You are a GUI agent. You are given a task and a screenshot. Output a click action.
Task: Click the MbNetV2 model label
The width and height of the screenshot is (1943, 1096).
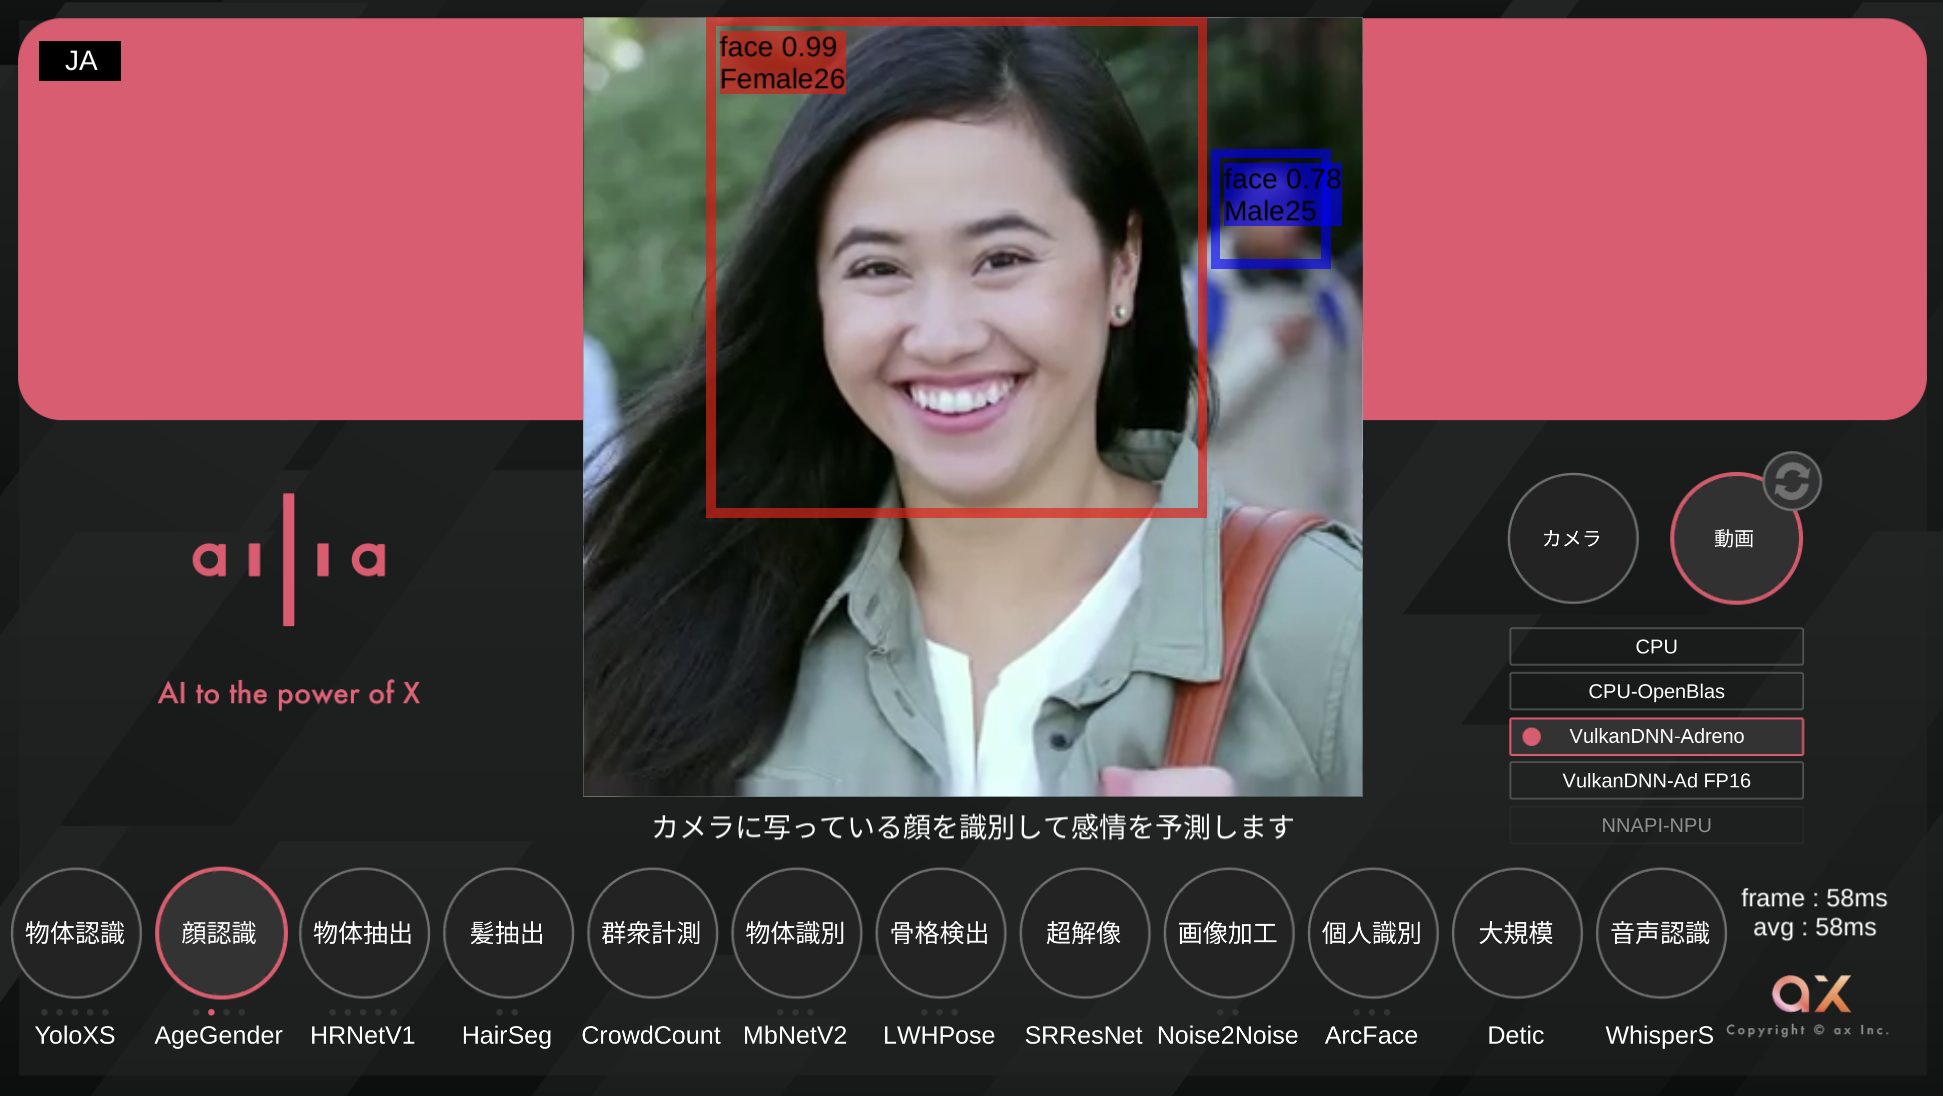pos(795,1035)
